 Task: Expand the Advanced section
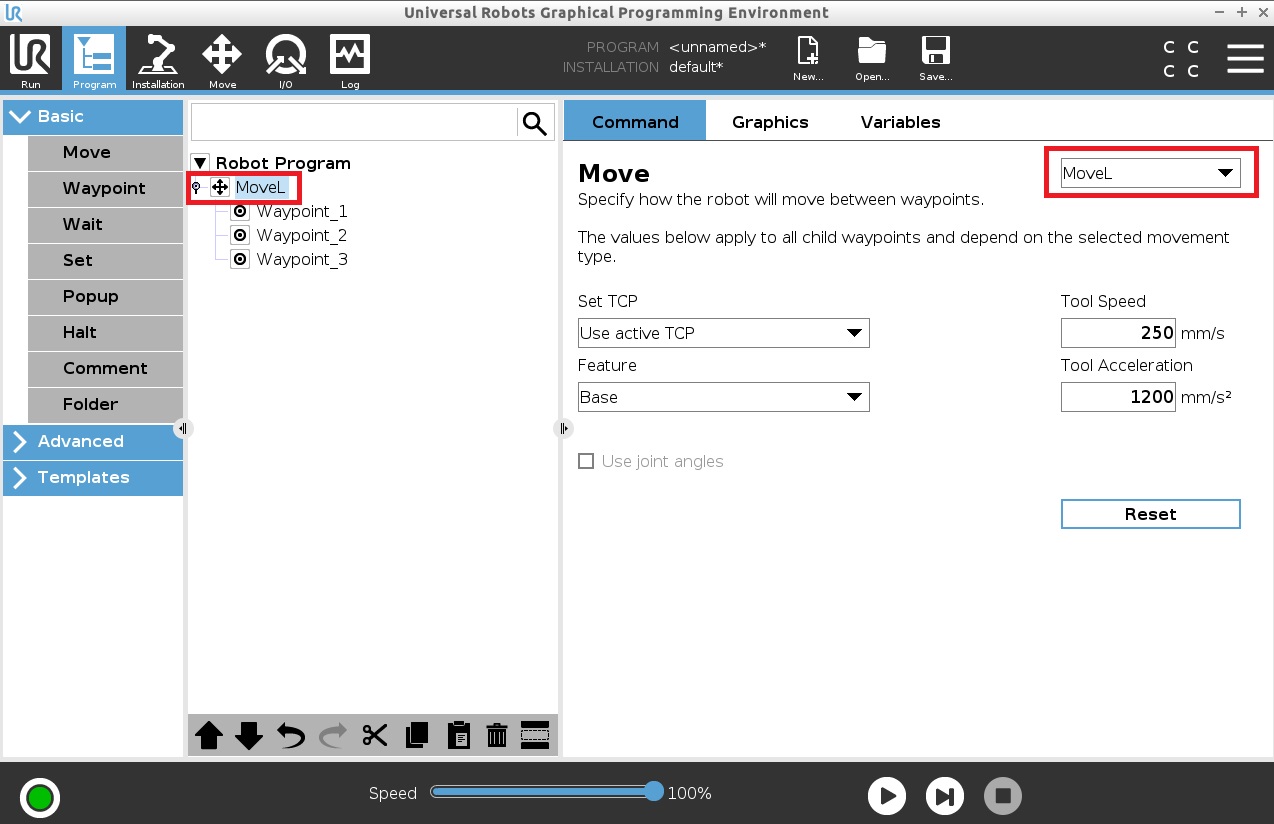point(93,442)
